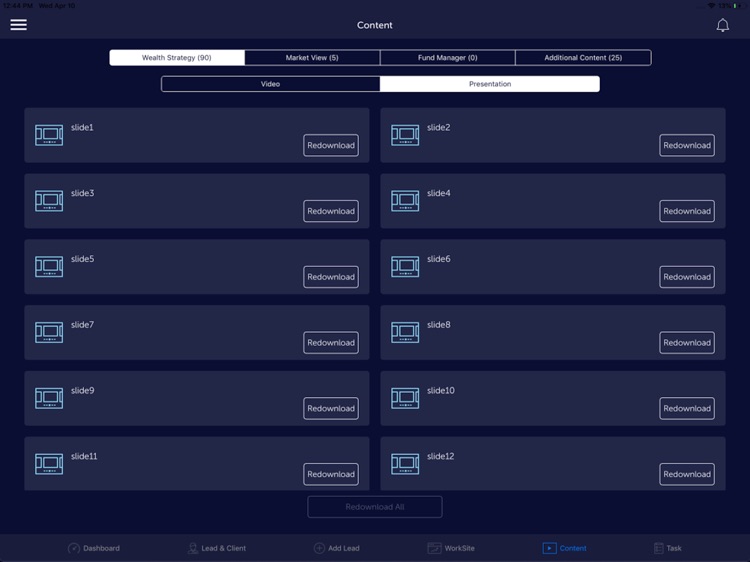Switch to Wealth Strategy (90) tab
Viewport: 750px width, 562px height.
[177, 57]
